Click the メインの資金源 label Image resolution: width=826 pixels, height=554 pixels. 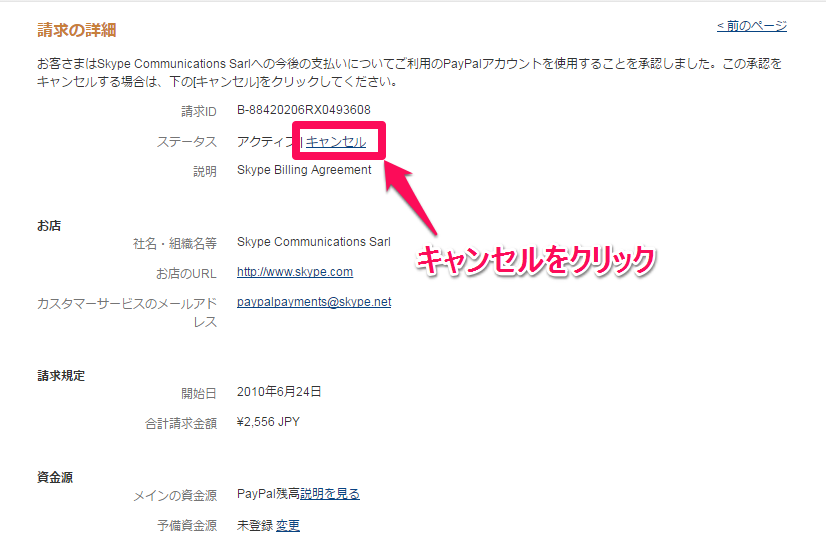(x=175, y=496)
